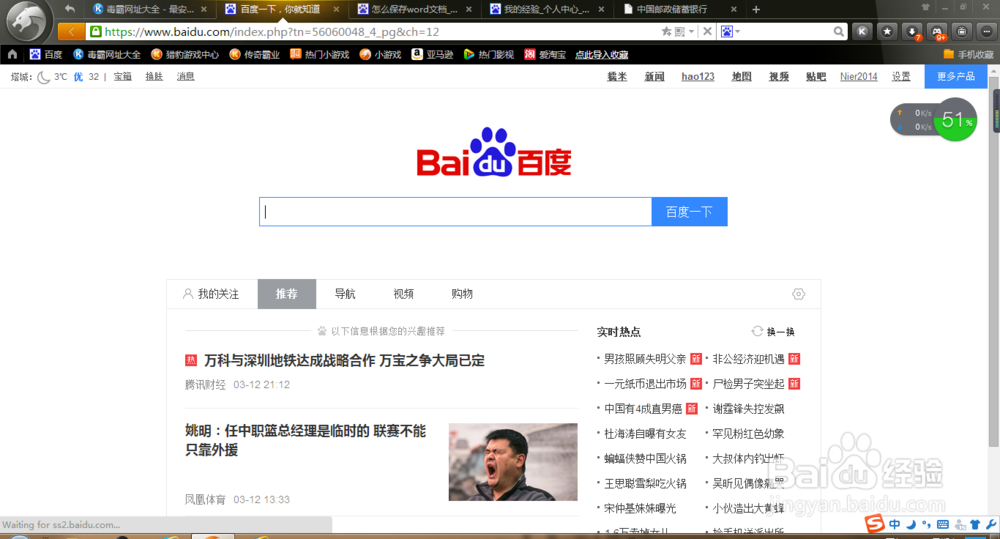Open the more options ellipsis toolbar button

[x=987, y=31]
